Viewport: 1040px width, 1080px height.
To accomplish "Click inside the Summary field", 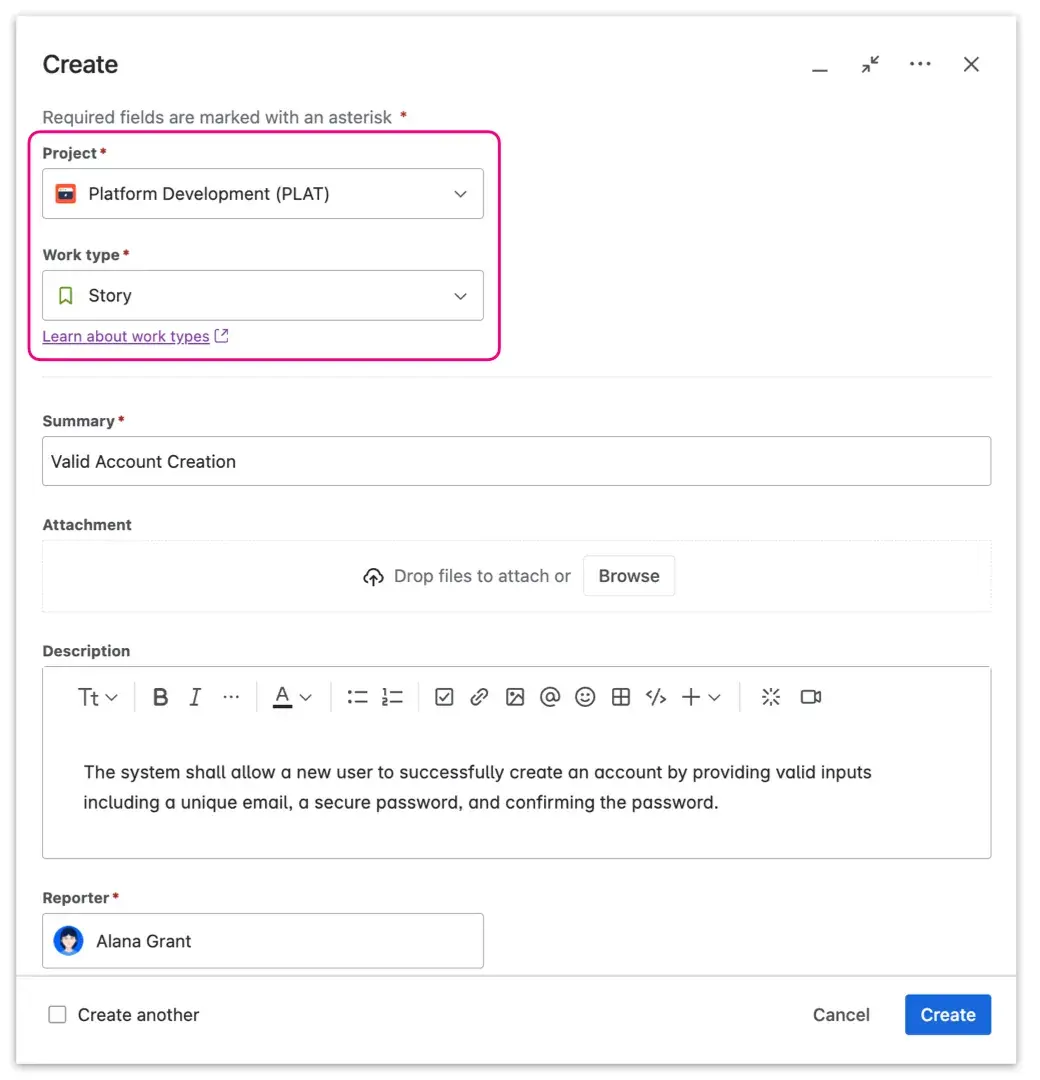I will [x=516, y=461].
